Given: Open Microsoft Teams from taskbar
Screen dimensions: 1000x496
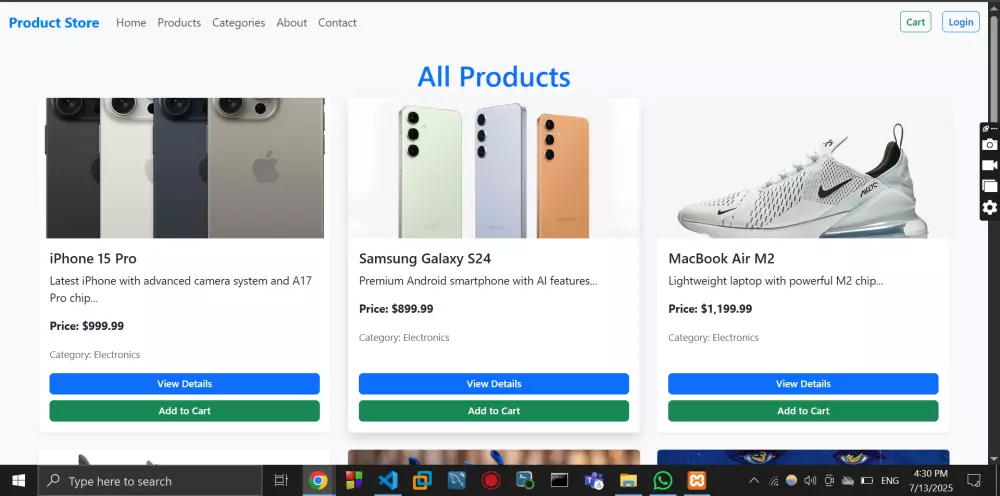Looking at the screenshot, I should [x=593, y=481].
